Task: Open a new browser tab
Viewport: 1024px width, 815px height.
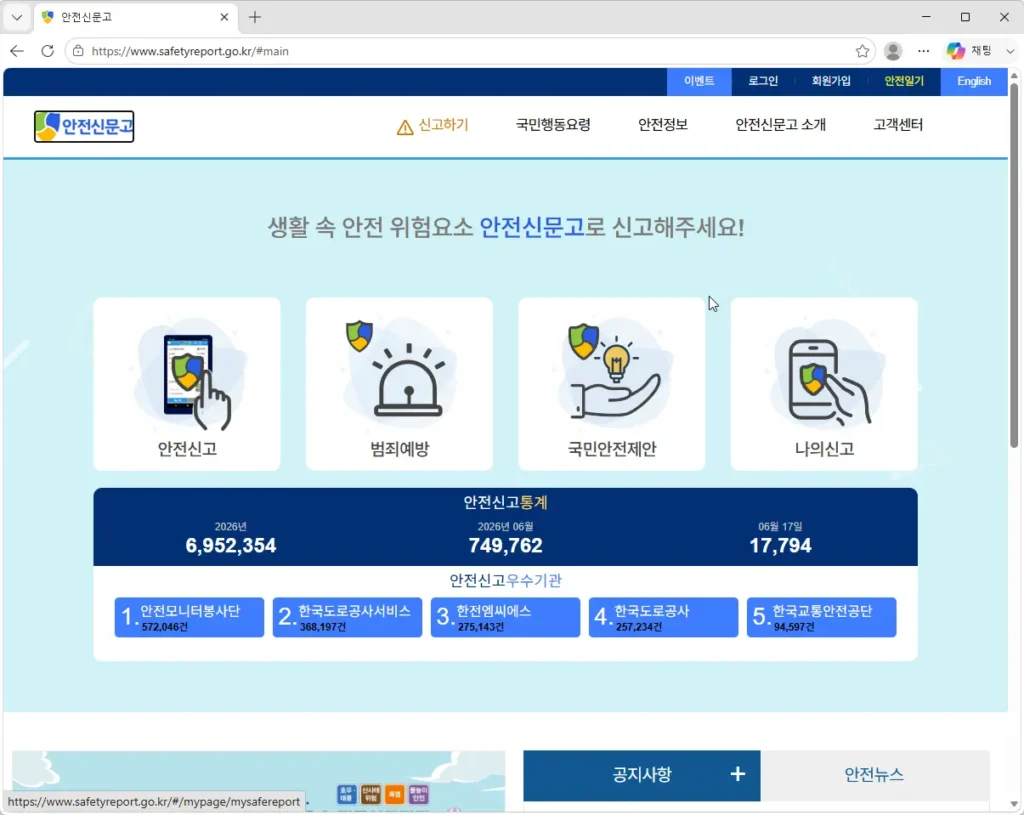Action: 255,17
